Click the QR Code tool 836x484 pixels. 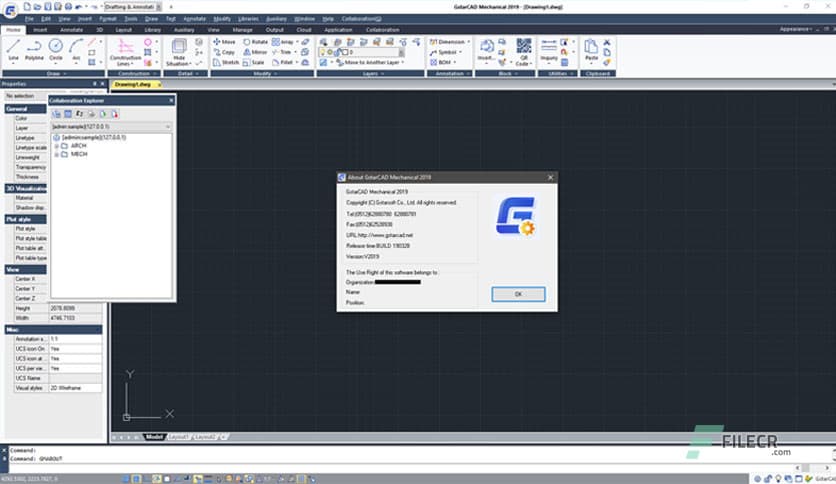point(524,51)
